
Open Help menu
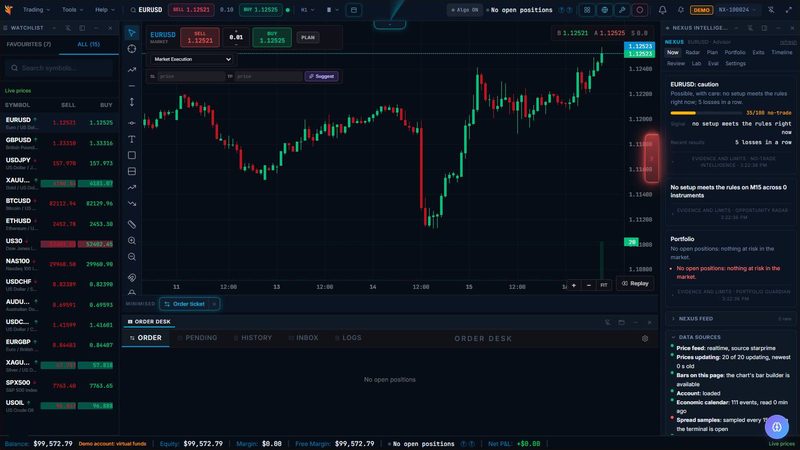click(105, 10)
